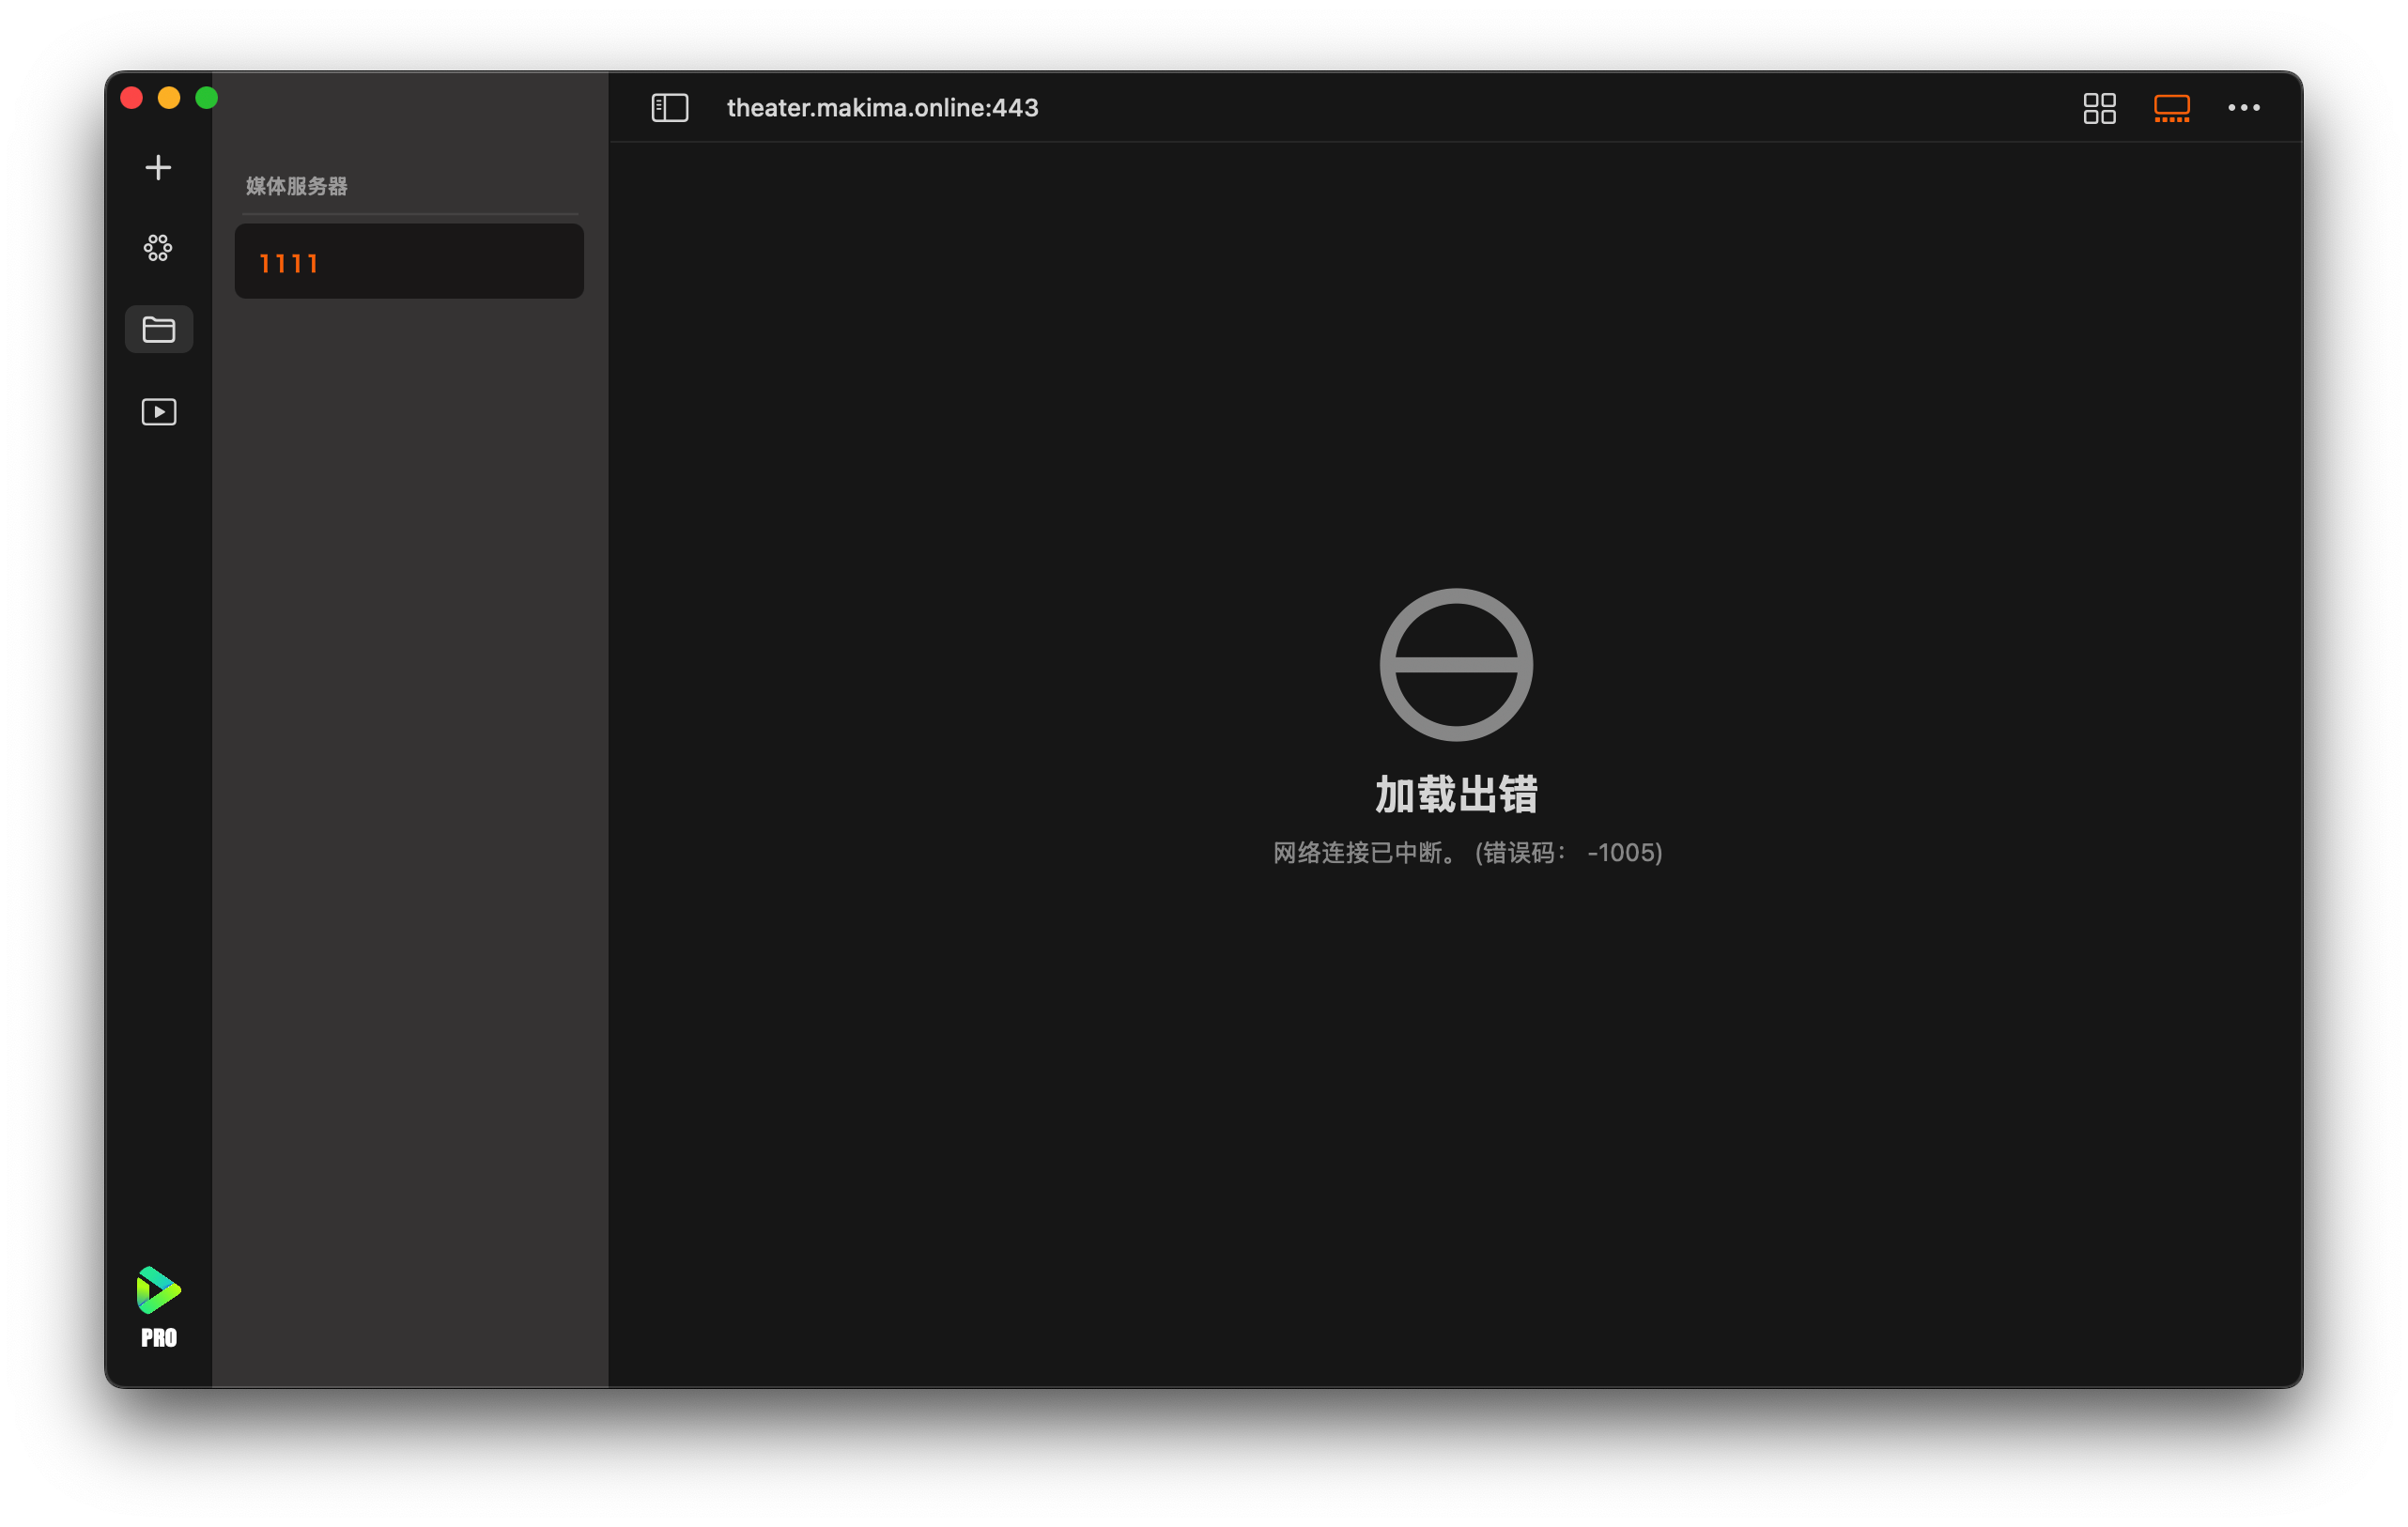
Task: Click the plus icon to add a source
Action: (x=158, y=167)
